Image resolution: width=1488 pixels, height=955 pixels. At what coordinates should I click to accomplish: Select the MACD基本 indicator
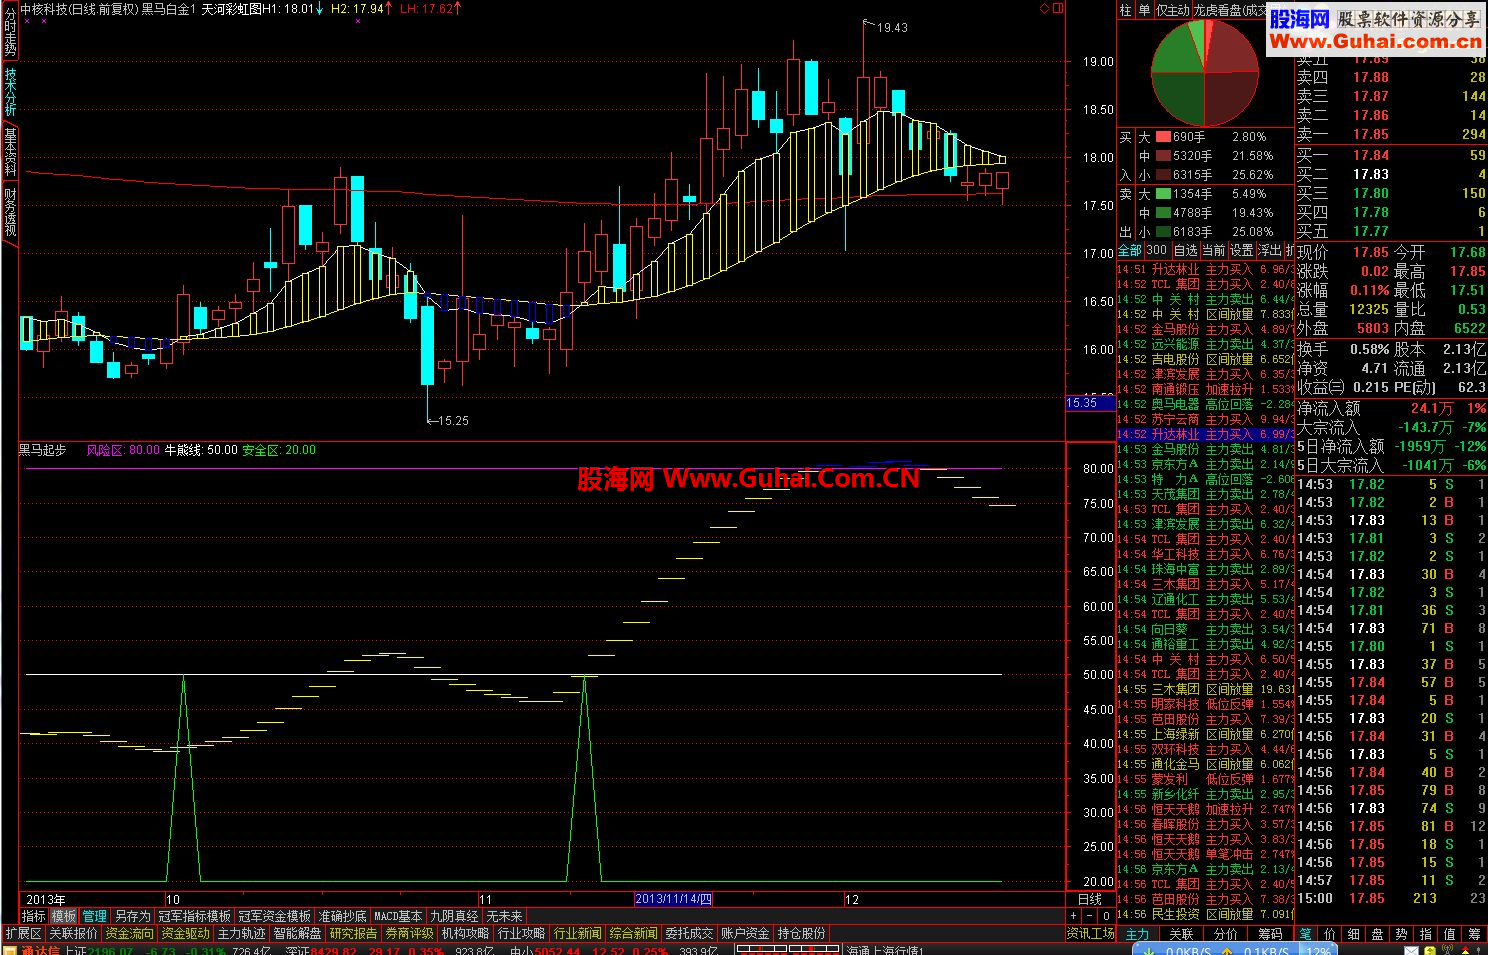[398, 916]
